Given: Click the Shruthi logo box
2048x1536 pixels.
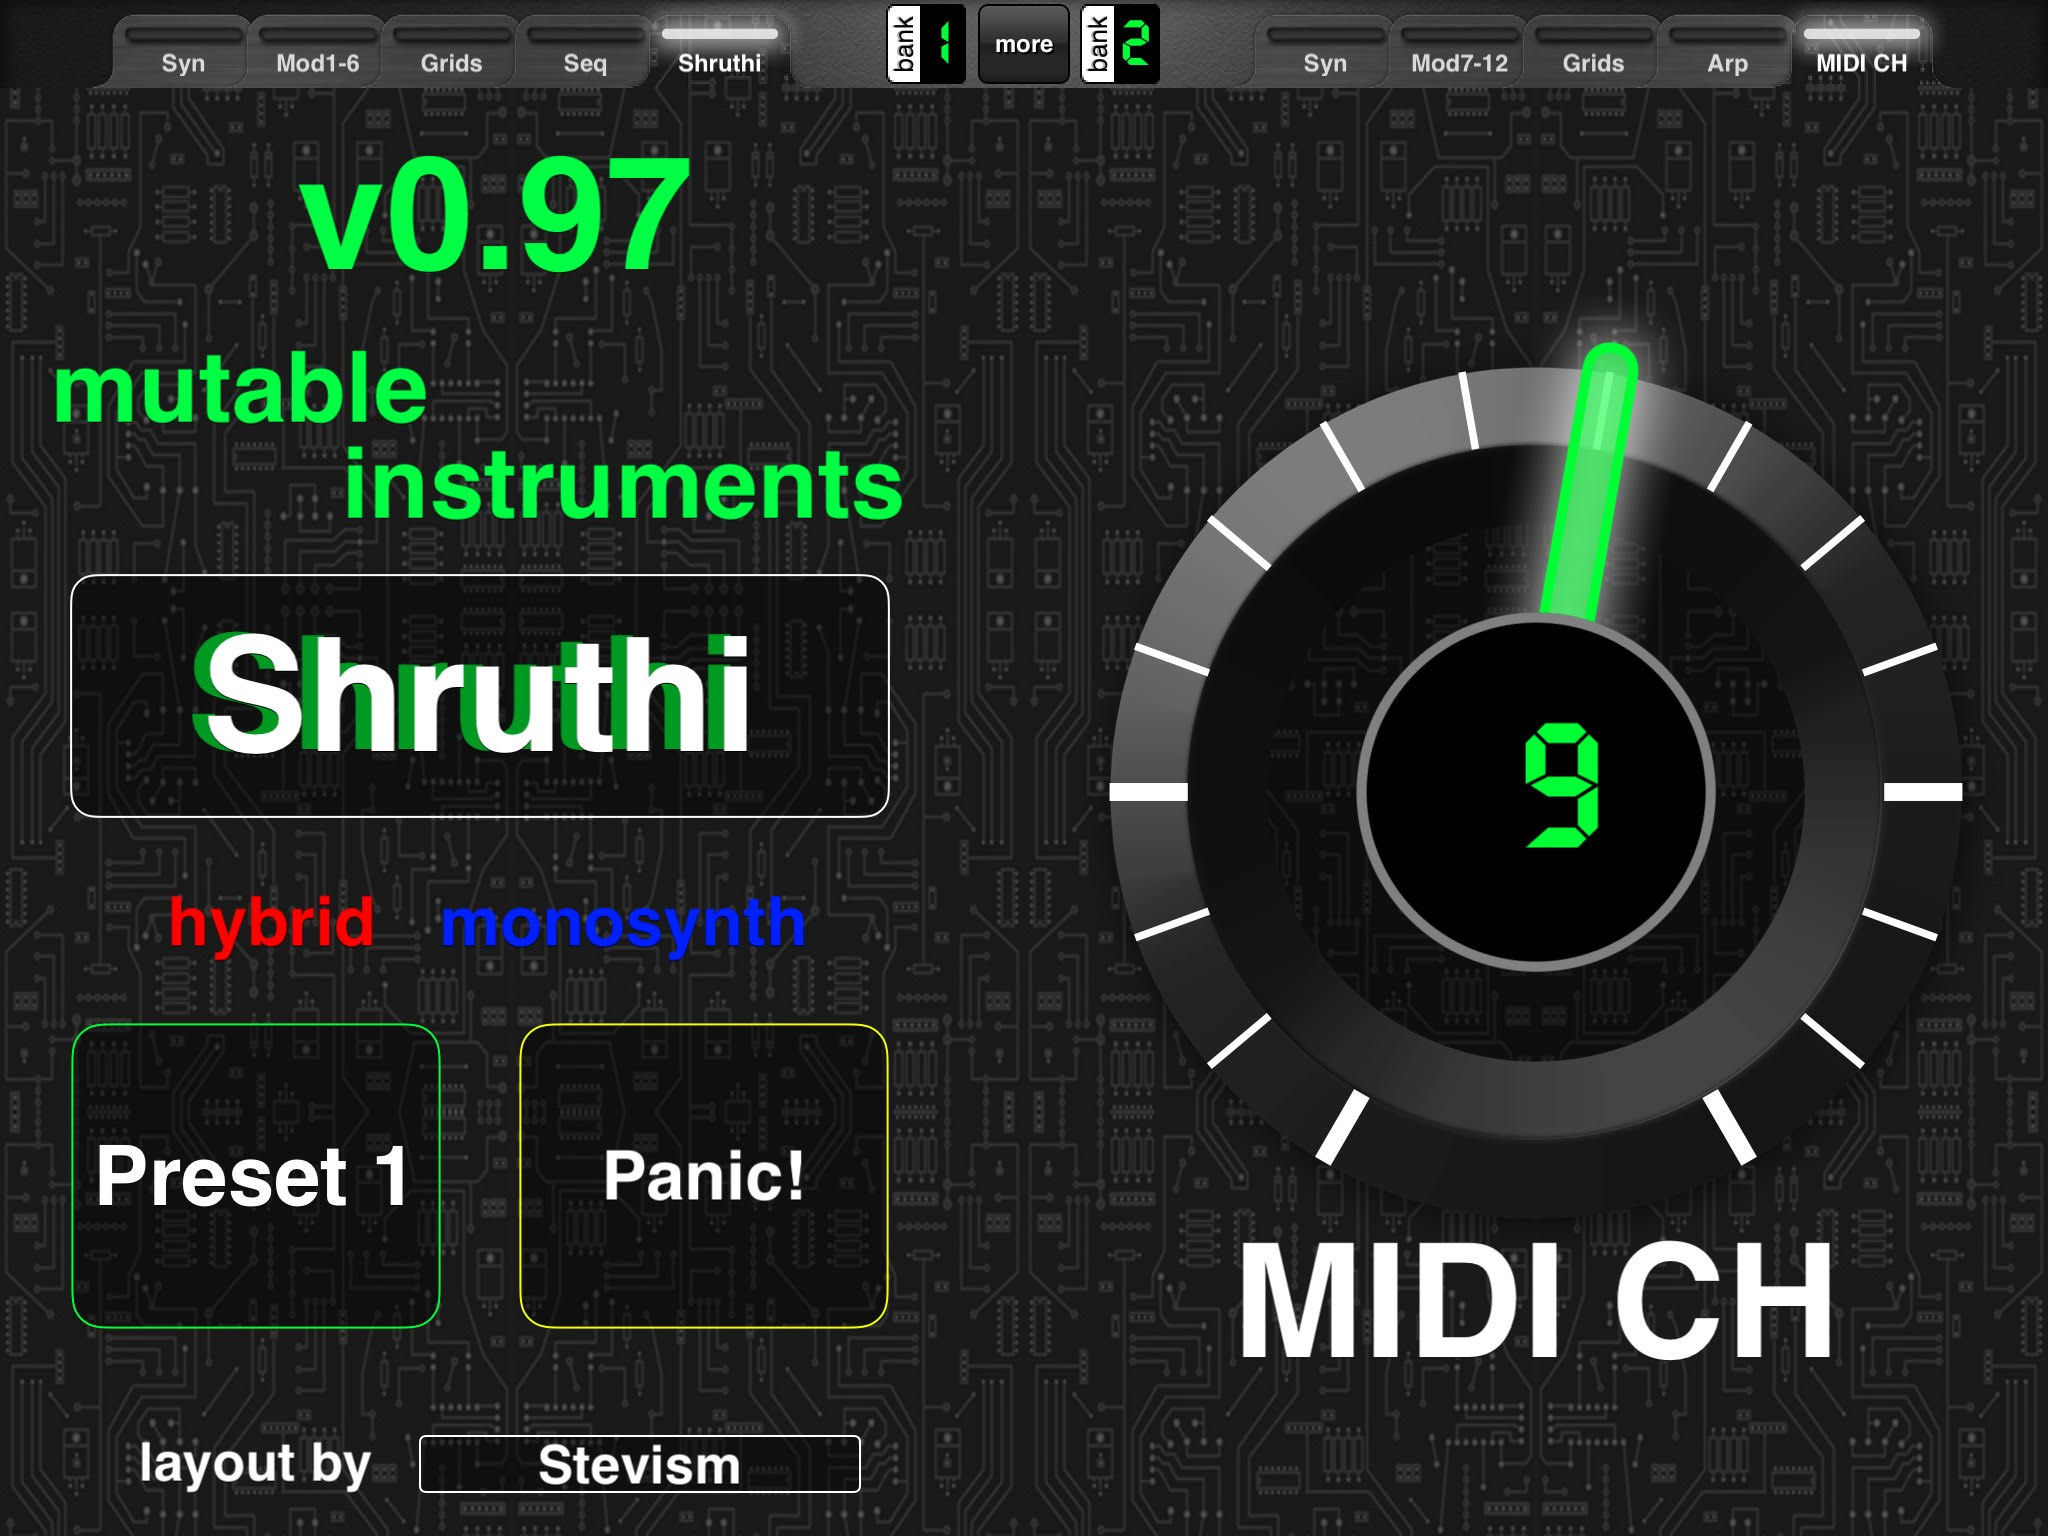Looking at the screenshot, I should click(x=480, y=696).
